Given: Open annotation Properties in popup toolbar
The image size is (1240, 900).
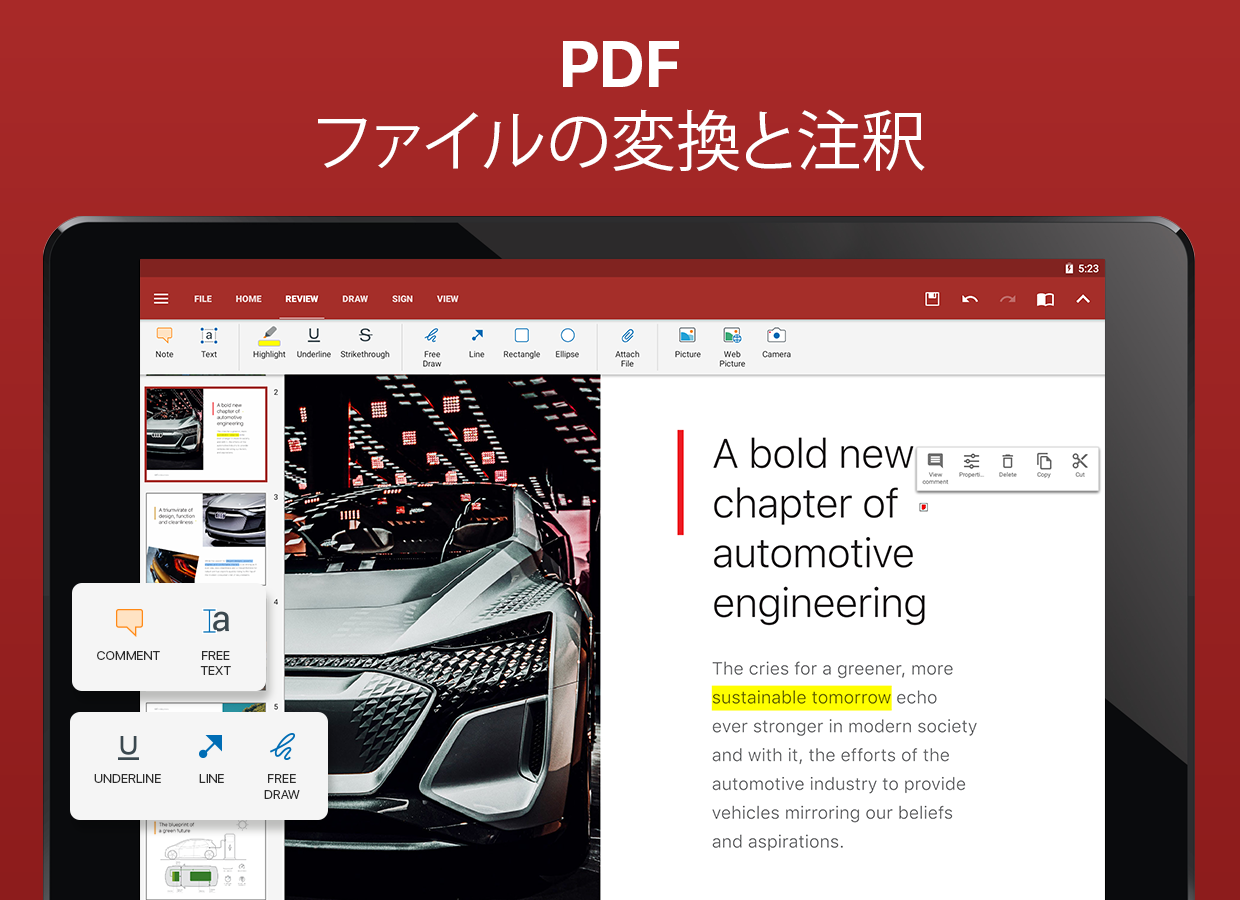Looking at the screenshot, I should [x=971, y=466].
